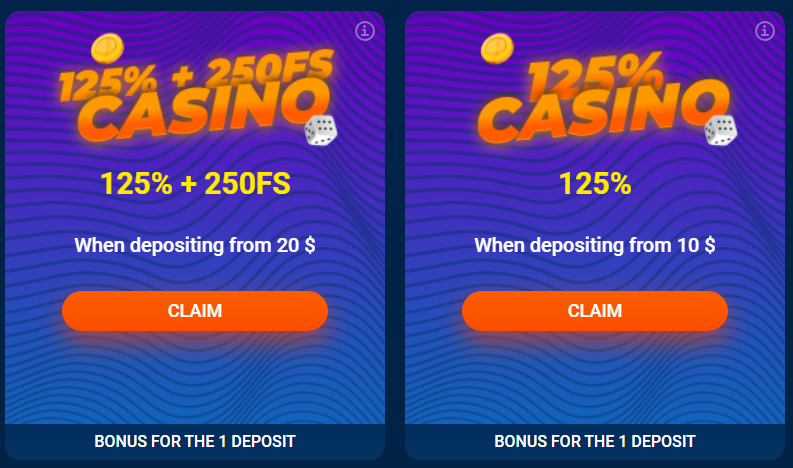This screenshot has width=793, height=468.
Task: Open info icon on the 125% only card
Action: tap(765, 31)
